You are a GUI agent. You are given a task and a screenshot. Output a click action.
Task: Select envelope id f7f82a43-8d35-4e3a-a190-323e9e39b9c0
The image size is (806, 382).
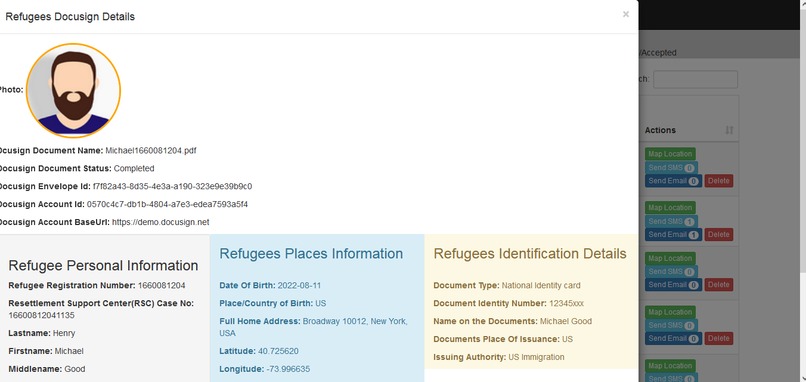[x=172, y=186]
